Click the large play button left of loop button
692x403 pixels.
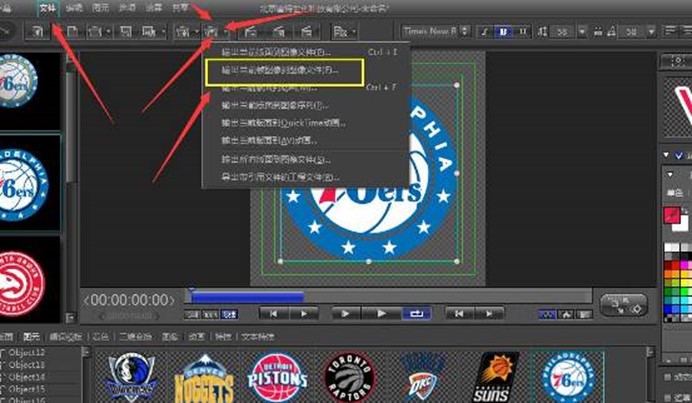[x=380, y=313]
